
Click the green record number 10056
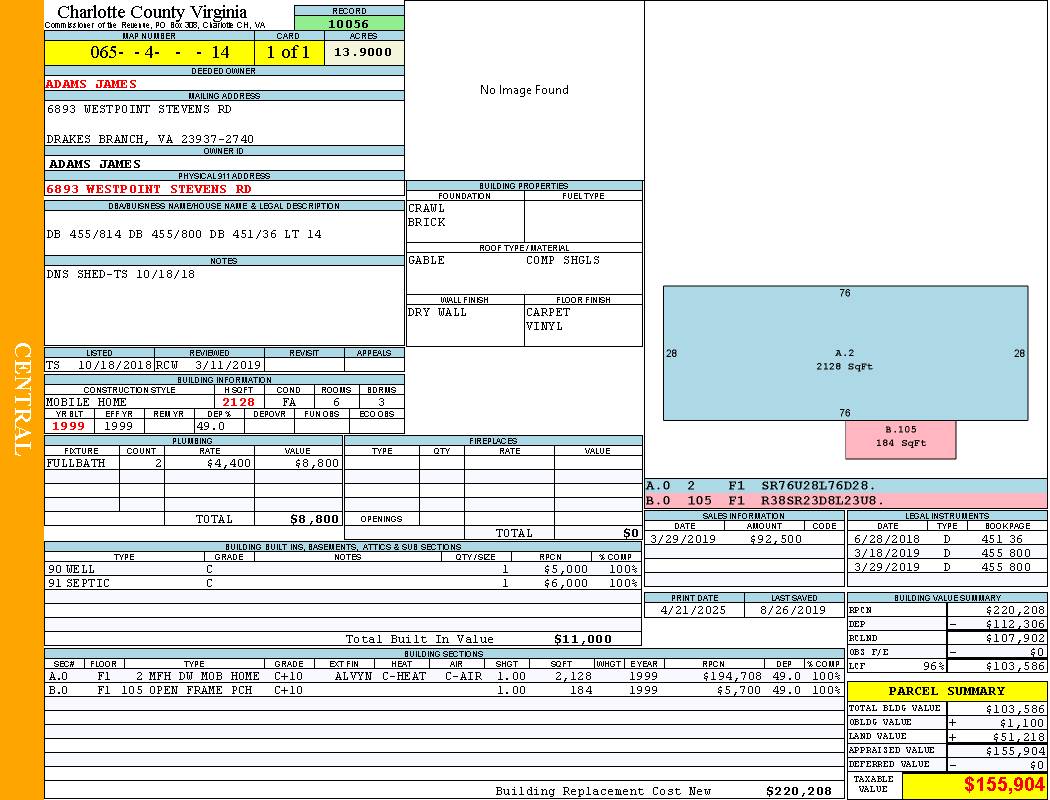pos(349,24)
